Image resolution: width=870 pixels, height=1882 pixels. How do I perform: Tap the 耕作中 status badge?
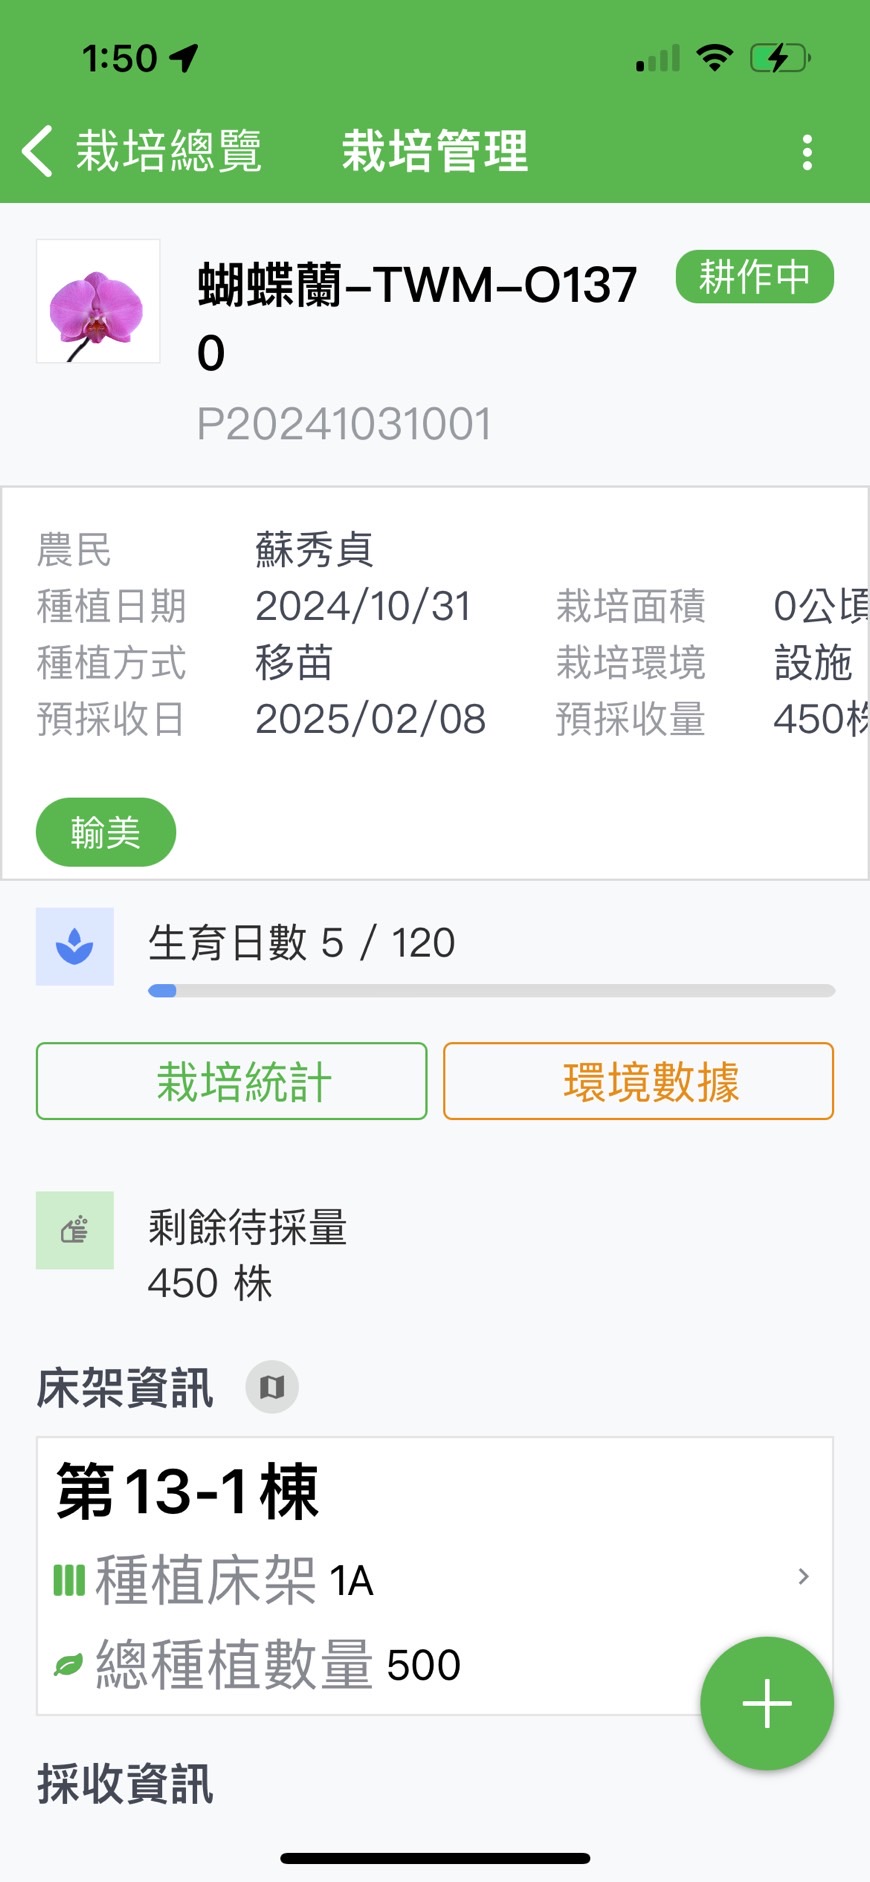(x=754, y=277)
